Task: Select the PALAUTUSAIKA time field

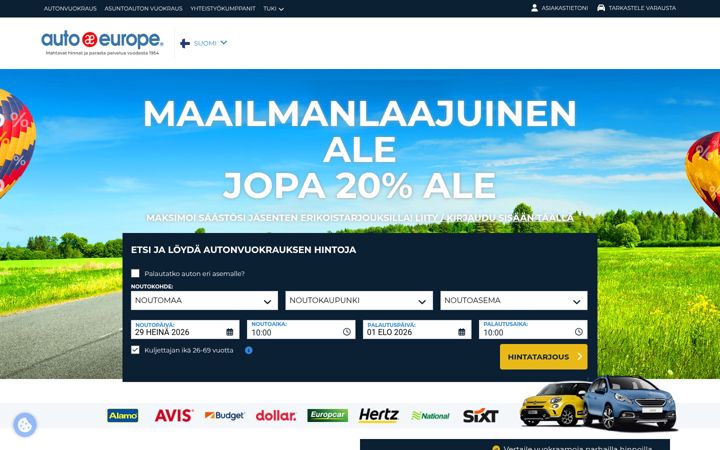Action: 533,330
